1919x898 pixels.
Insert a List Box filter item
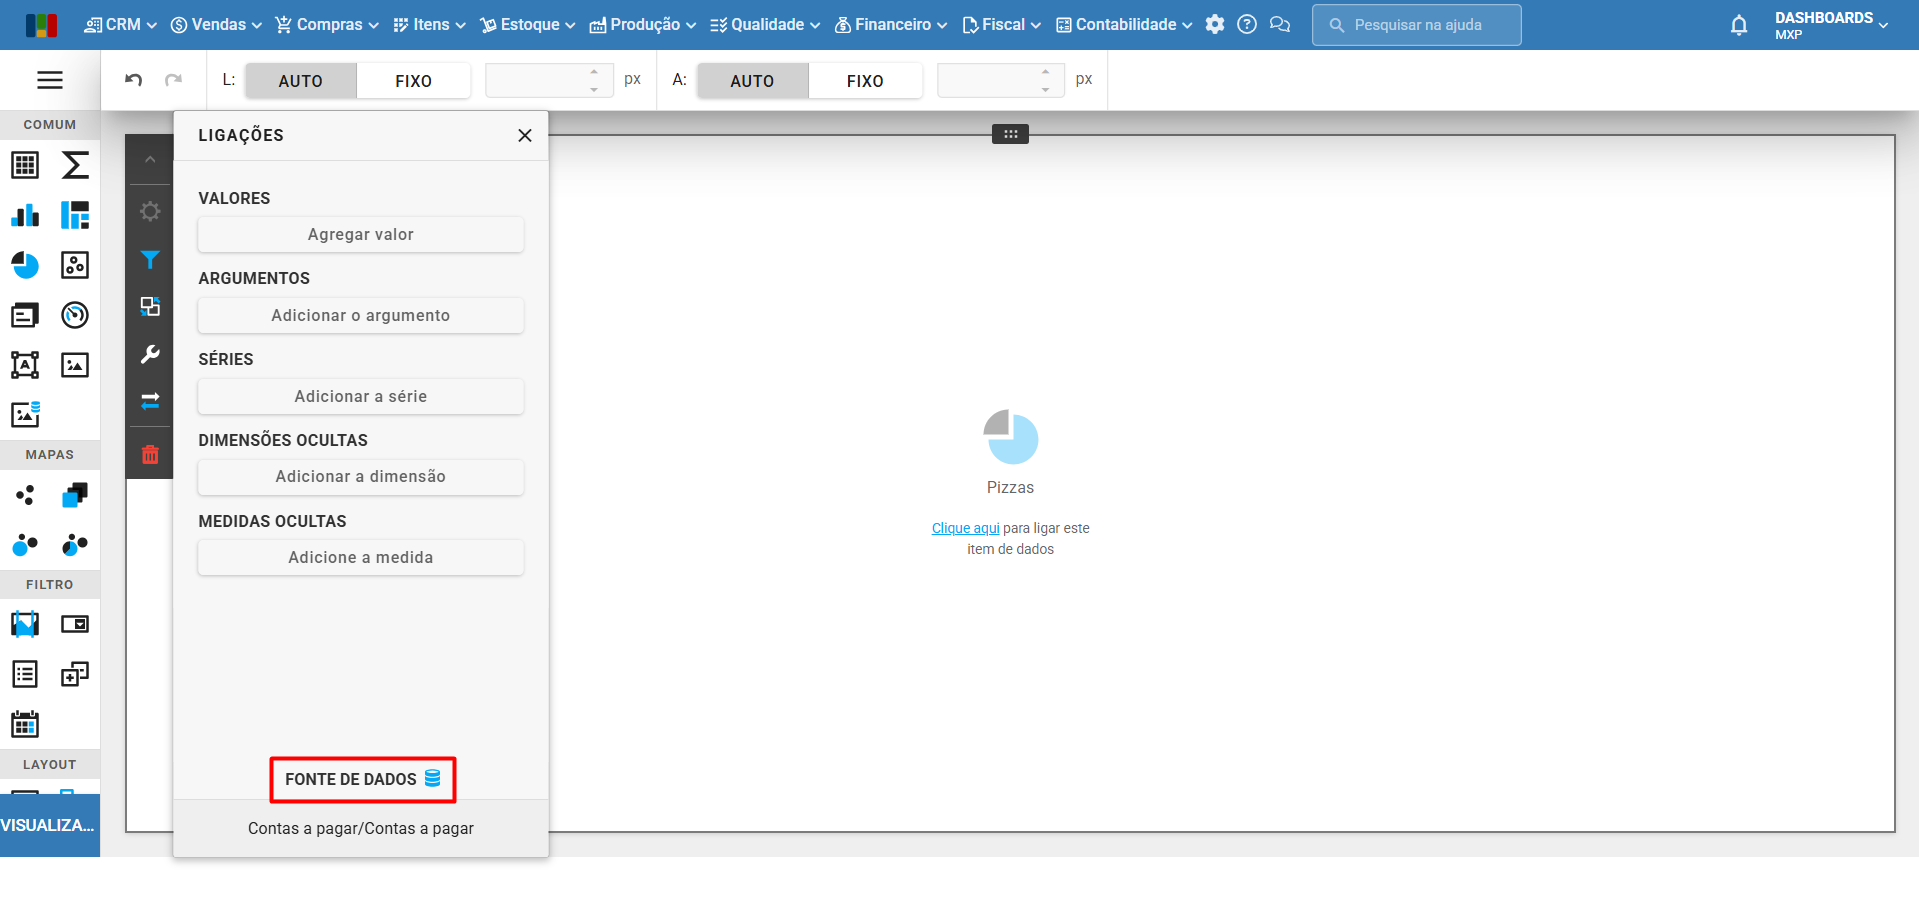click(x=25, y=674)
